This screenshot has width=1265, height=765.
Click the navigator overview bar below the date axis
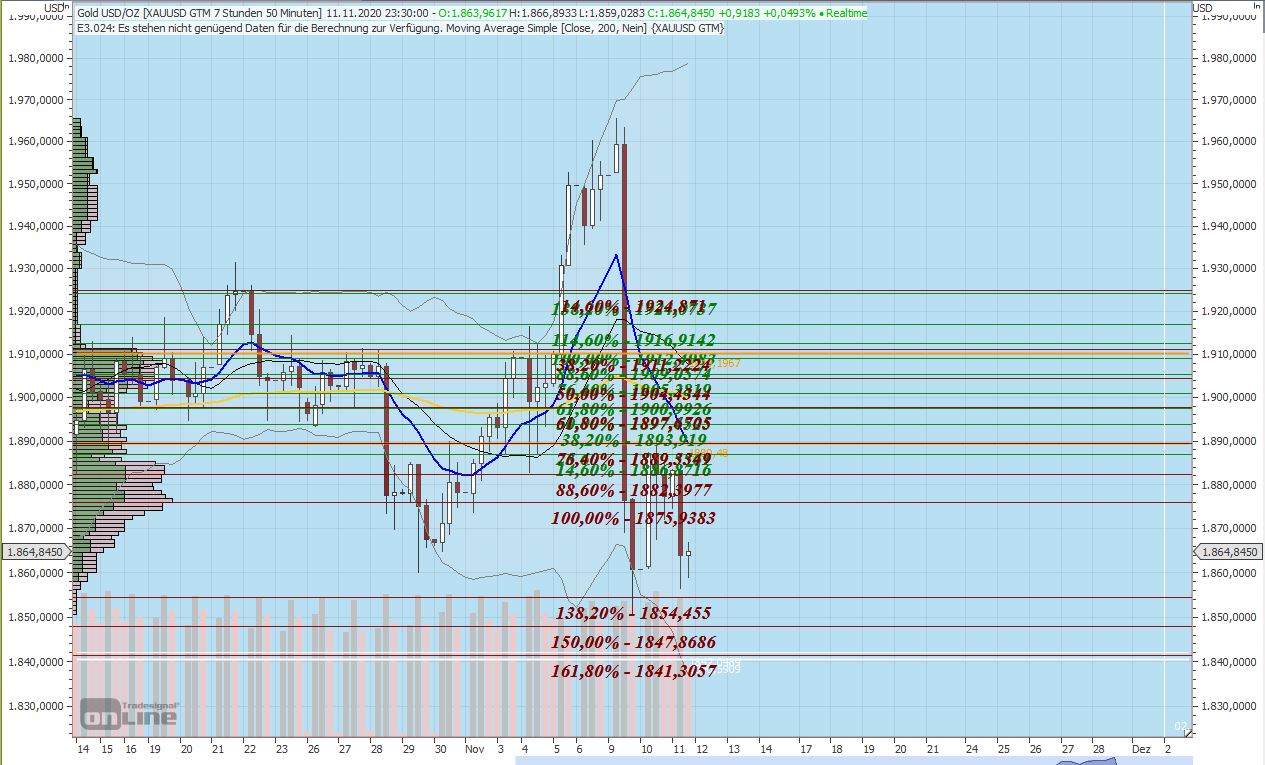pos(856,761)
